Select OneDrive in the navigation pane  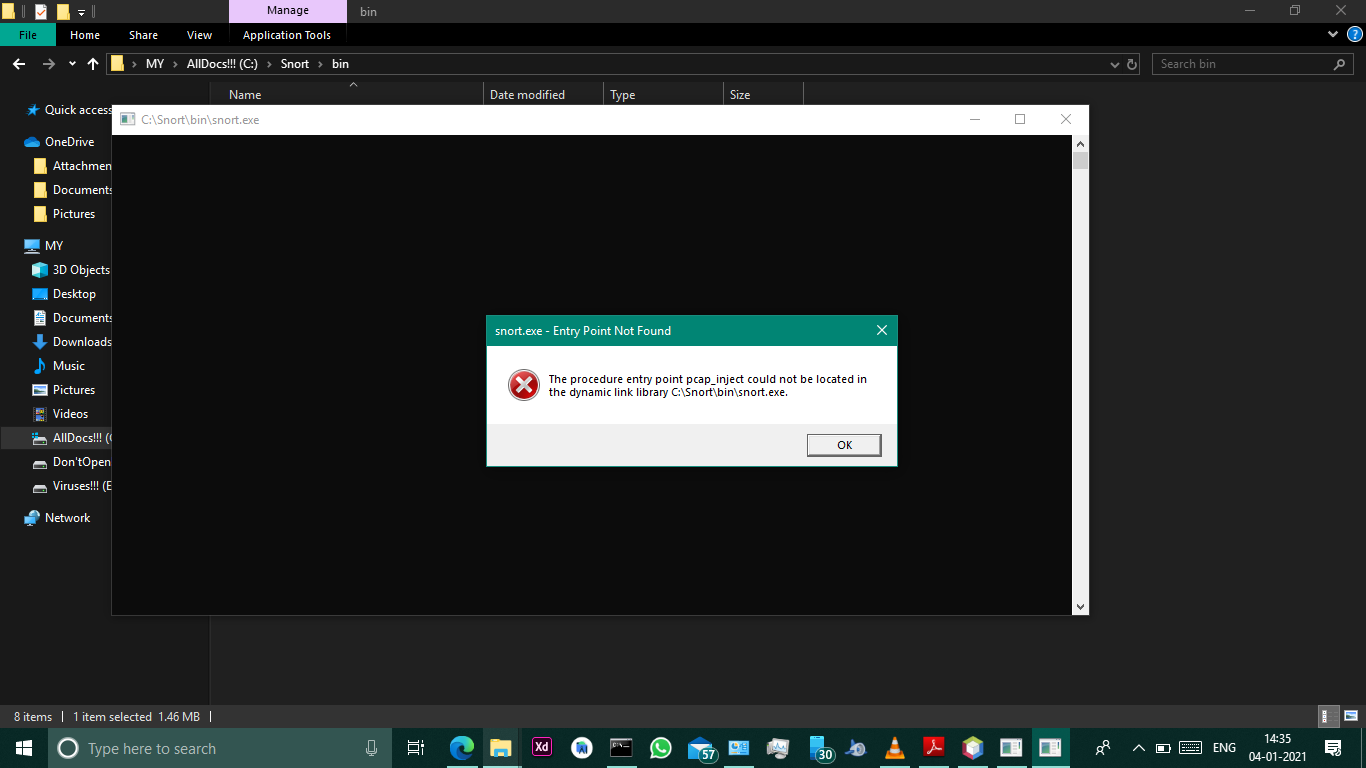click(69, 142)
